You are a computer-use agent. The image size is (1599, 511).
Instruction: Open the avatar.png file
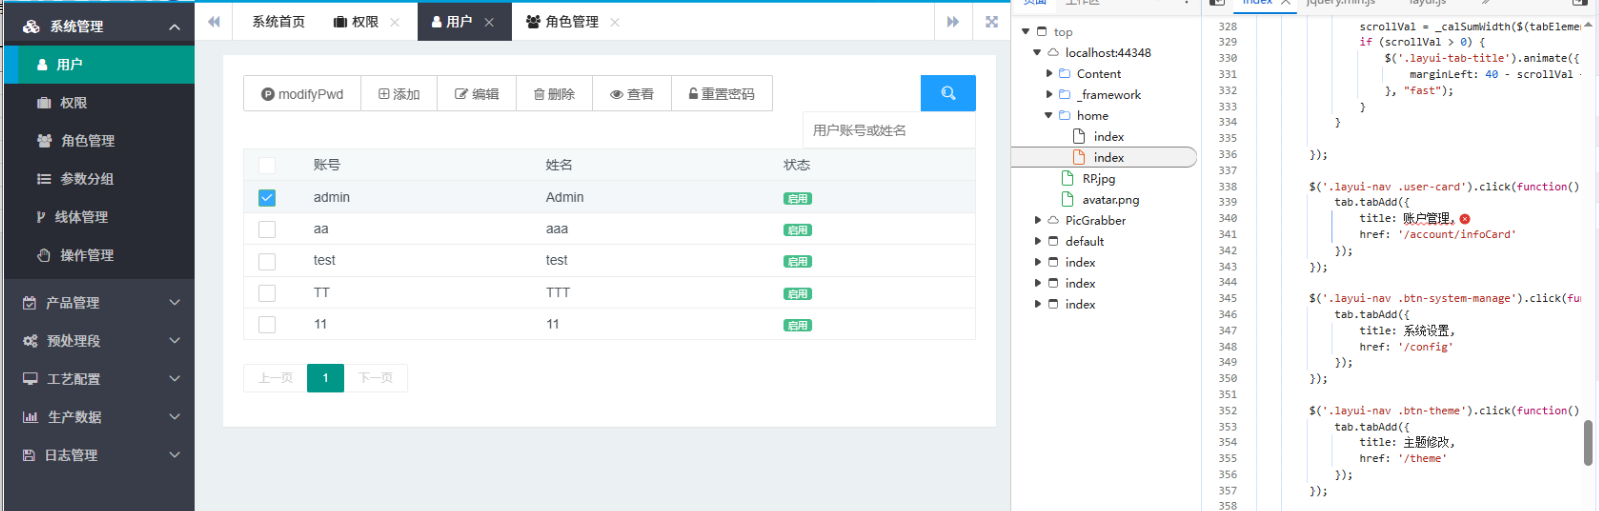click(1110, 200)
